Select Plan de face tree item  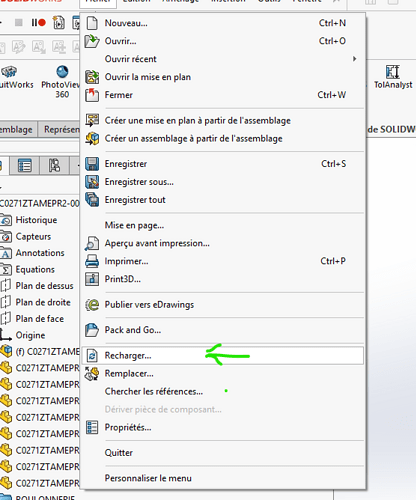[40, 319]
